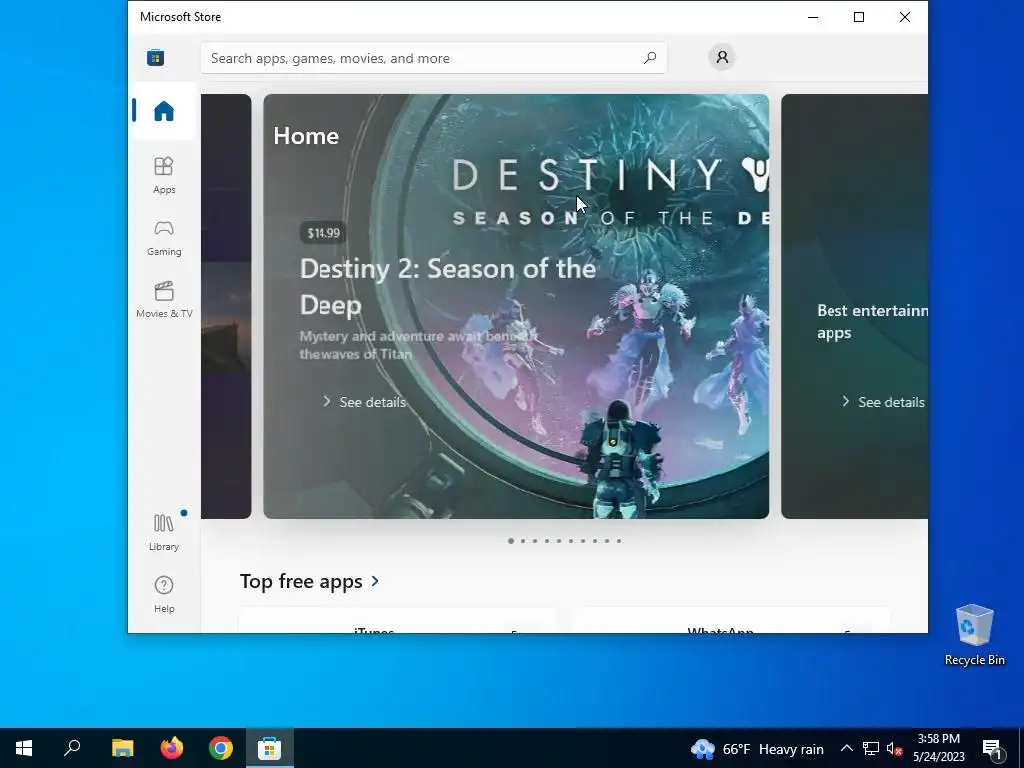Launch Google Chrome from taskbar
1024x768 pixels.
[x=221, y=748]
